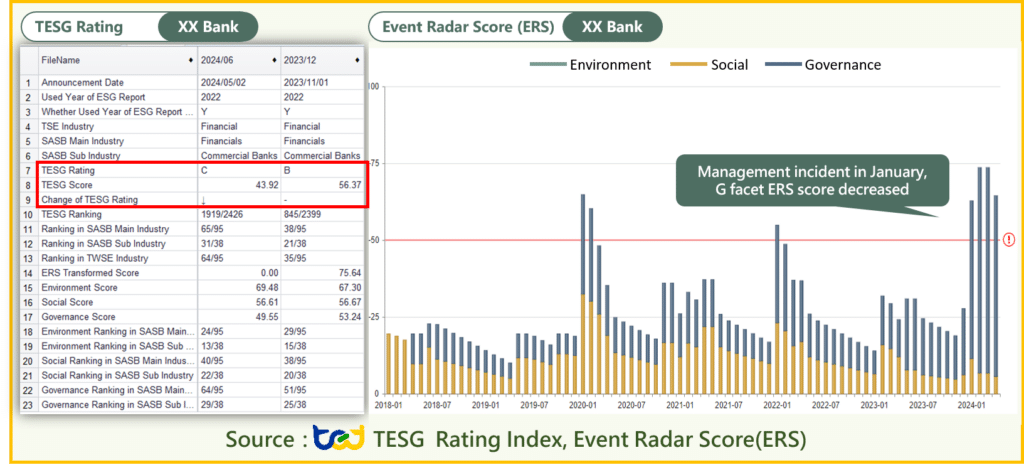Open FileName column sort dropdown
Image resolution: width=1024 pixels, height=465 pixels.
coord(191,62)
